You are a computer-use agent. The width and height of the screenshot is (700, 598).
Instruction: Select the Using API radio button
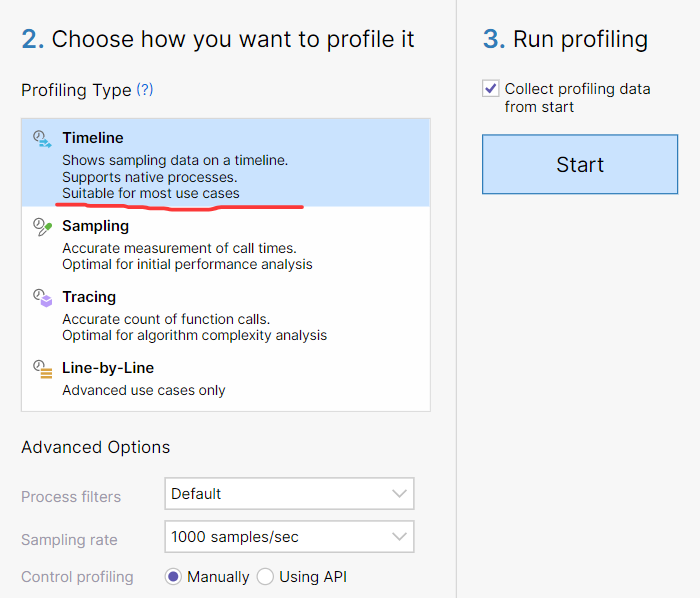pos(265,577)
